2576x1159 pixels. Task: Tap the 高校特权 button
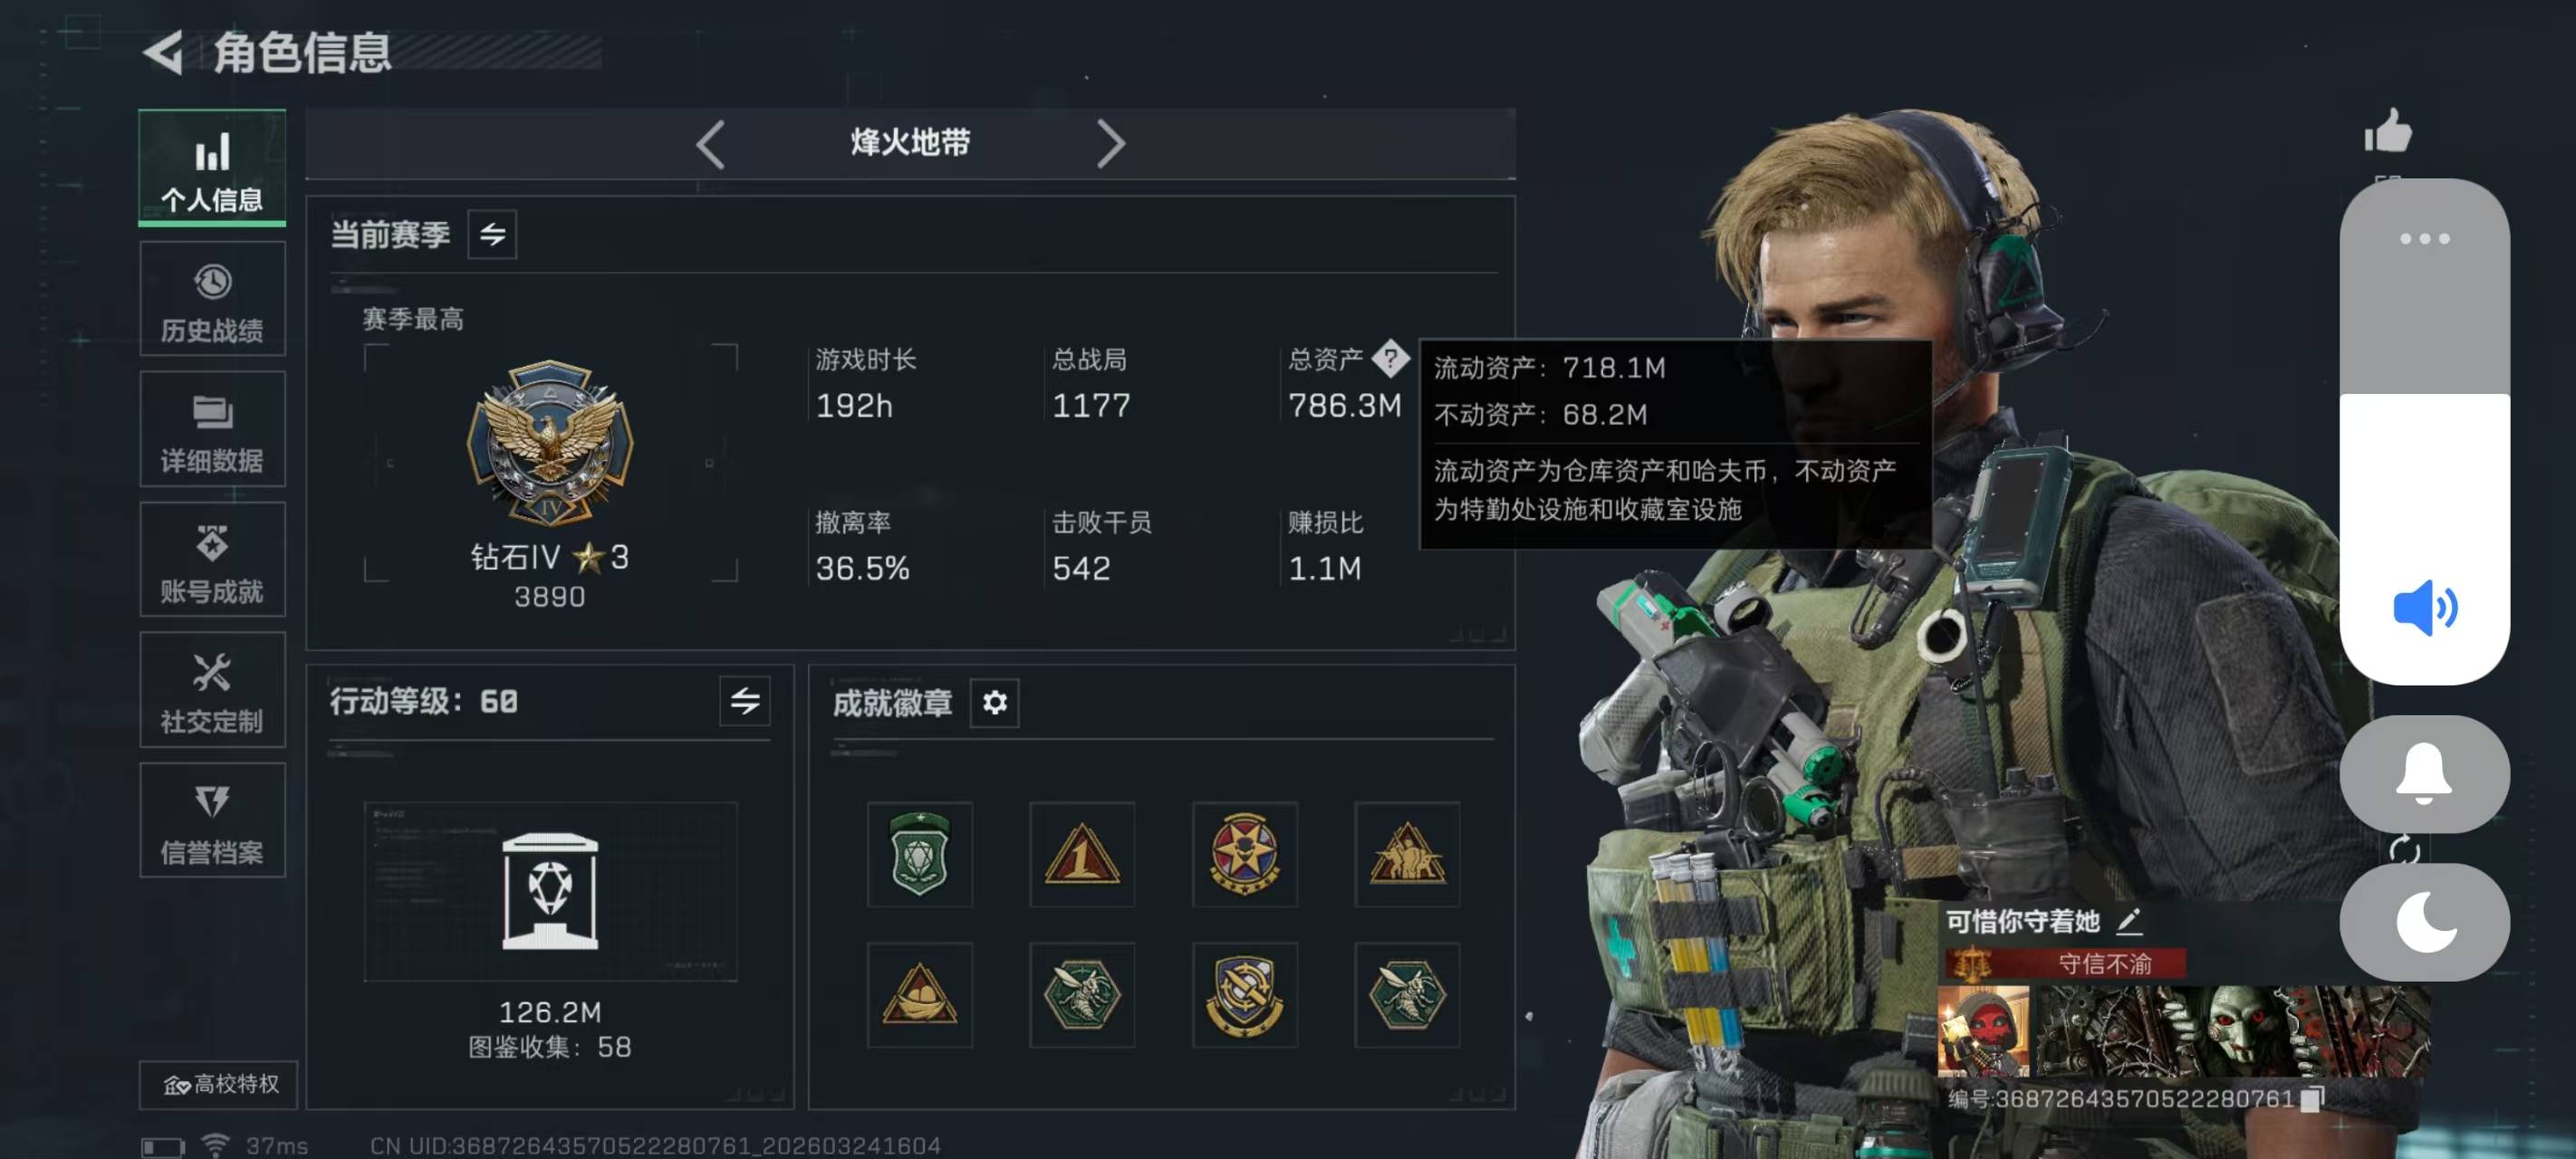tap(219, 1084)
